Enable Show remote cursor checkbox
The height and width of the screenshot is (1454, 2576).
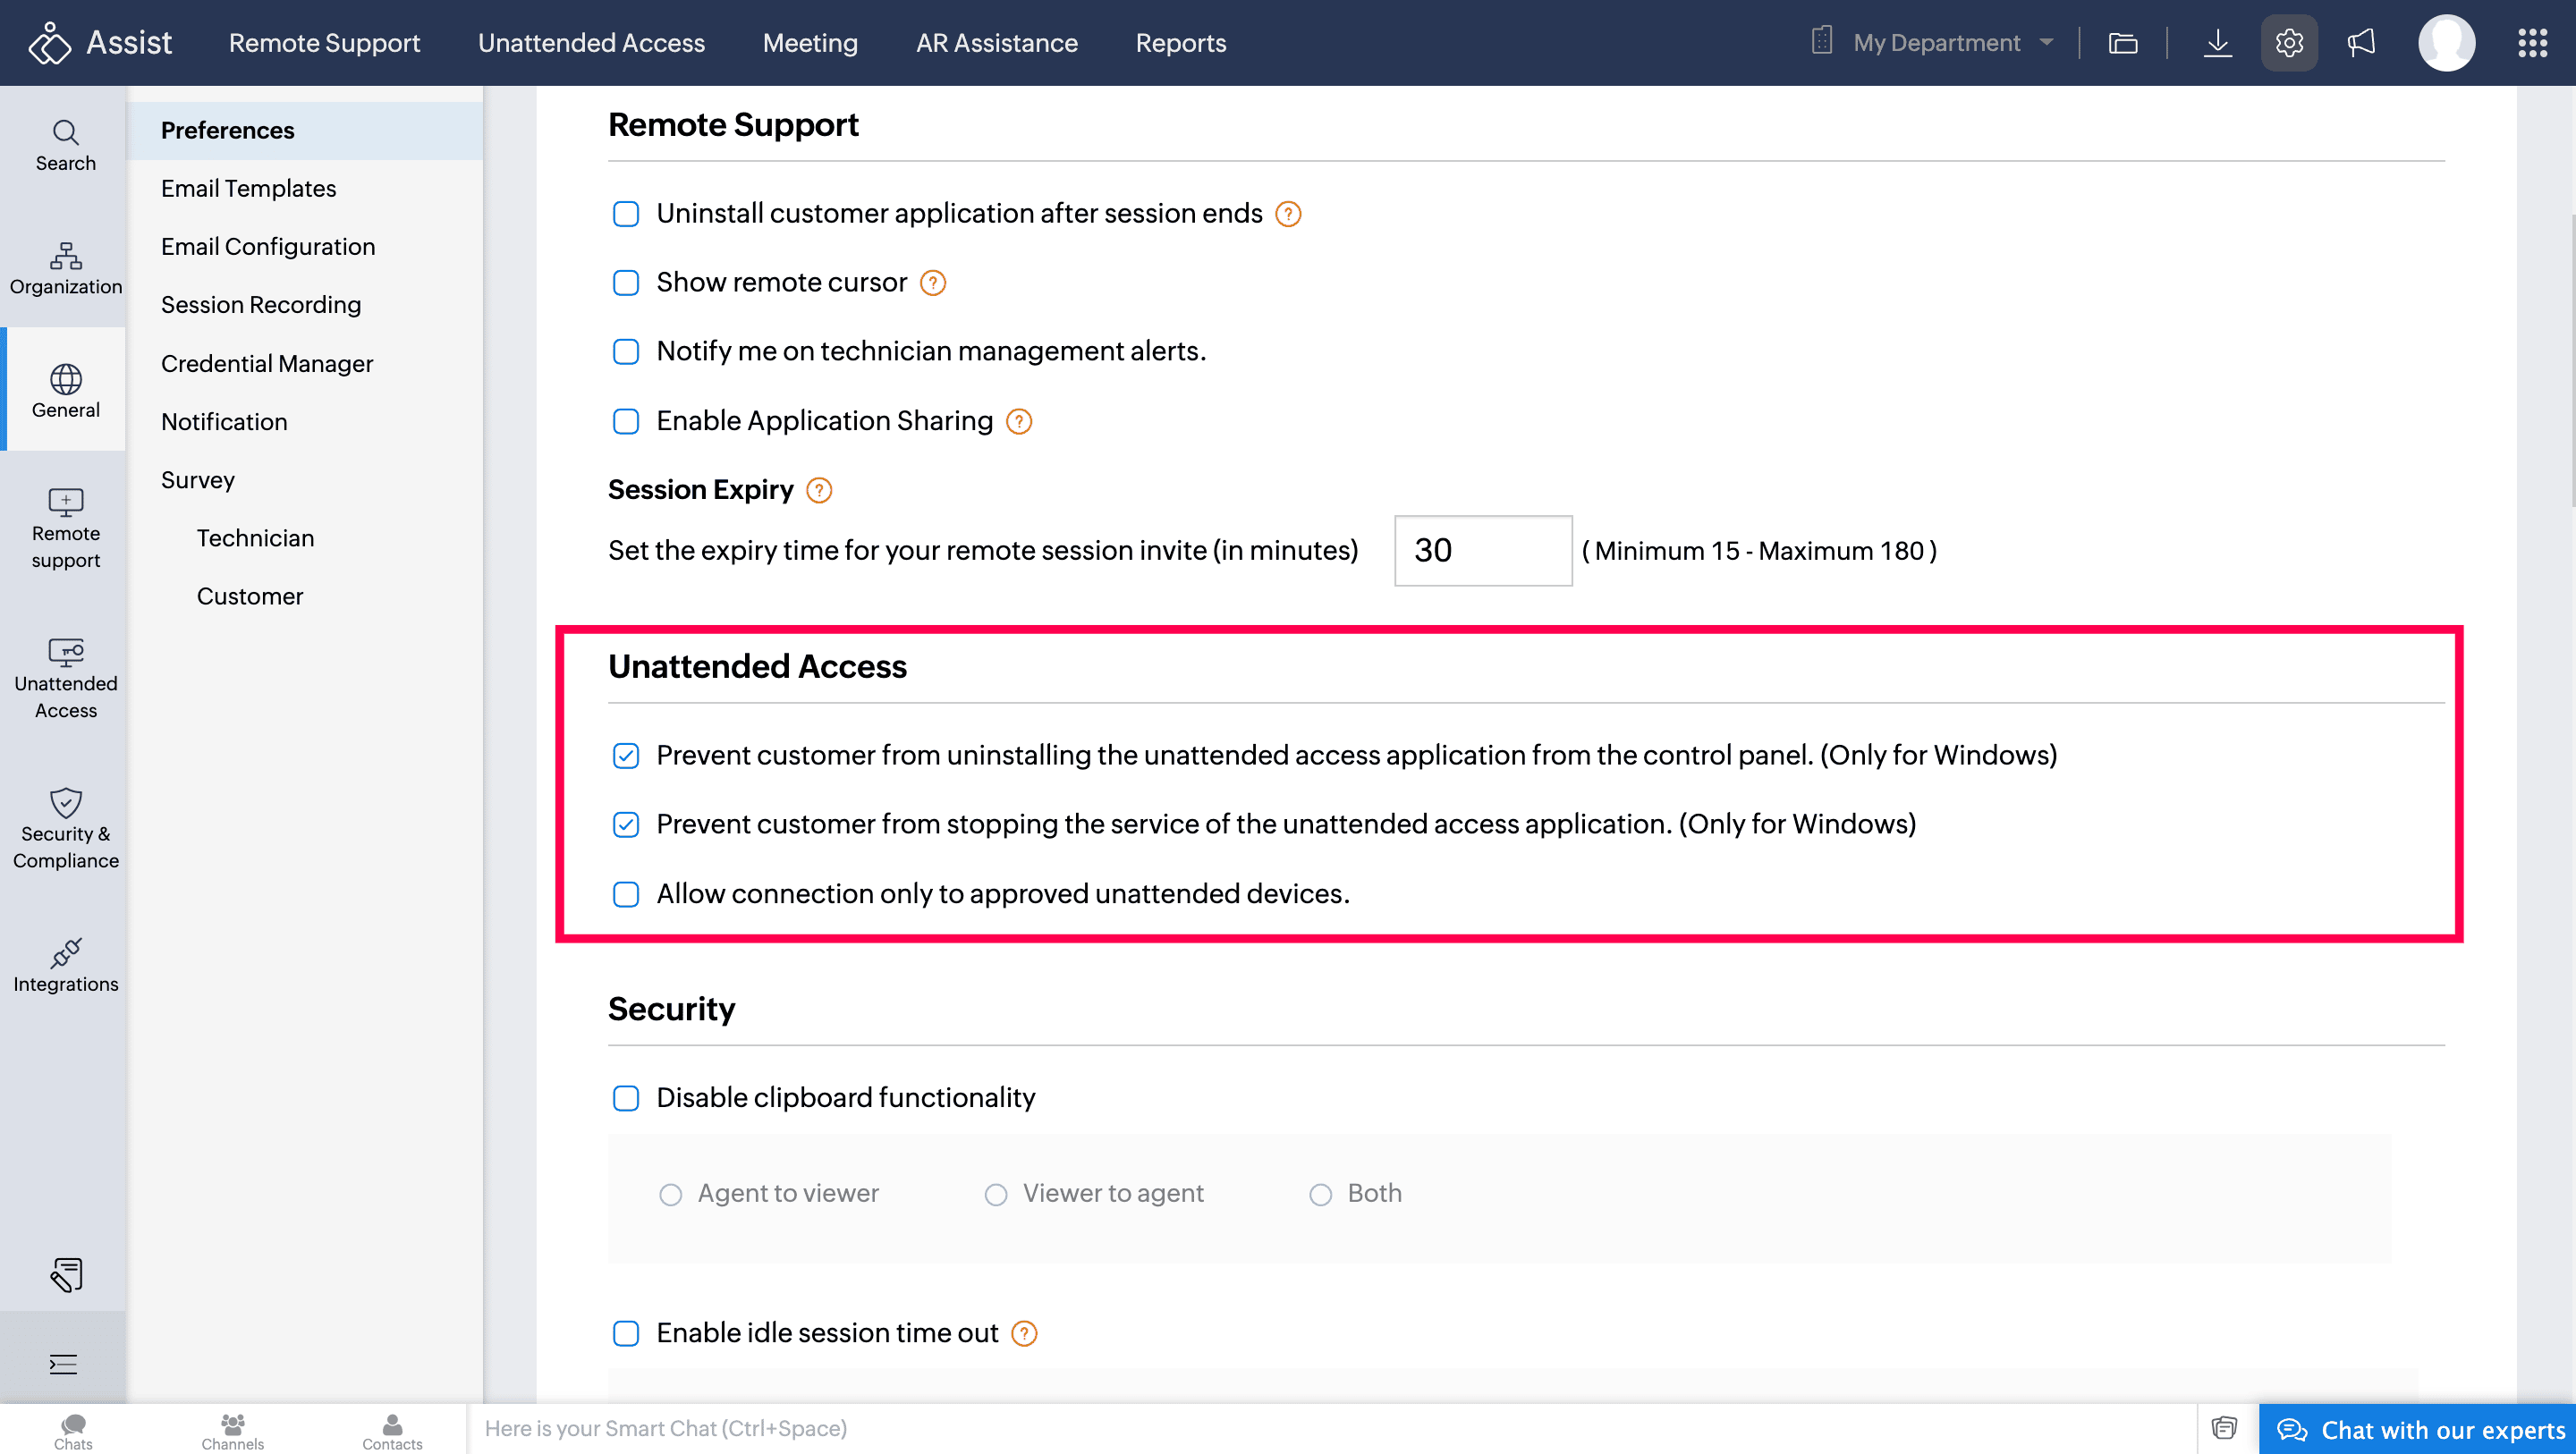626,283
